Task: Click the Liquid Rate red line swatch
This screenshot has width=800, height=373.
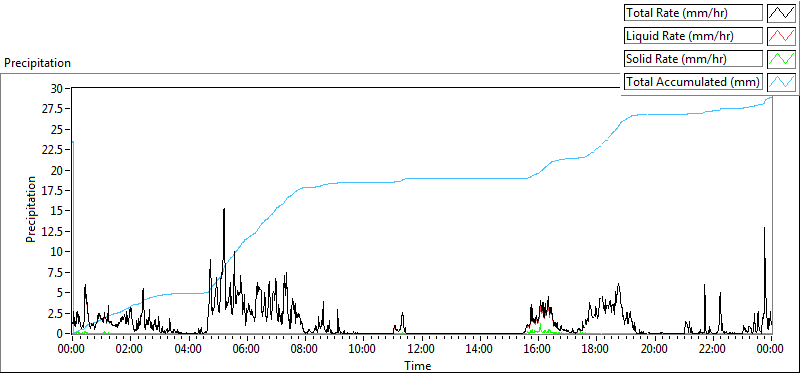Action: pos(781,36)
